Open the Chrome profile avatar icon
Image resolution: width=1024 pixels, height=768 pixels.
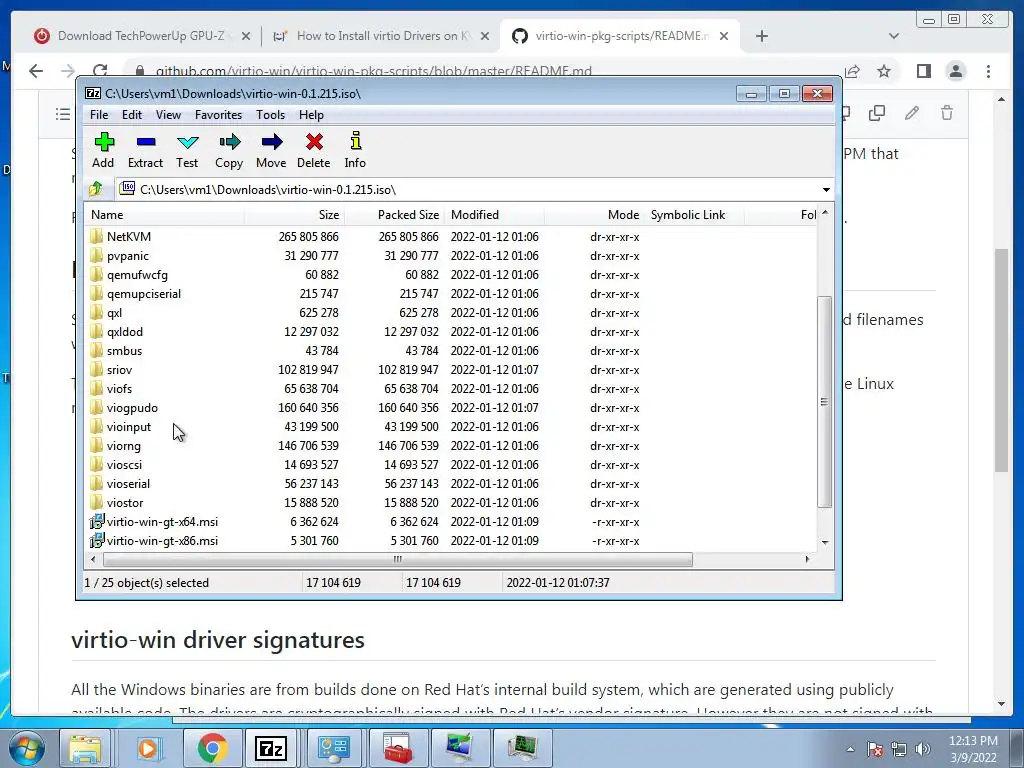tap(956, 71)
